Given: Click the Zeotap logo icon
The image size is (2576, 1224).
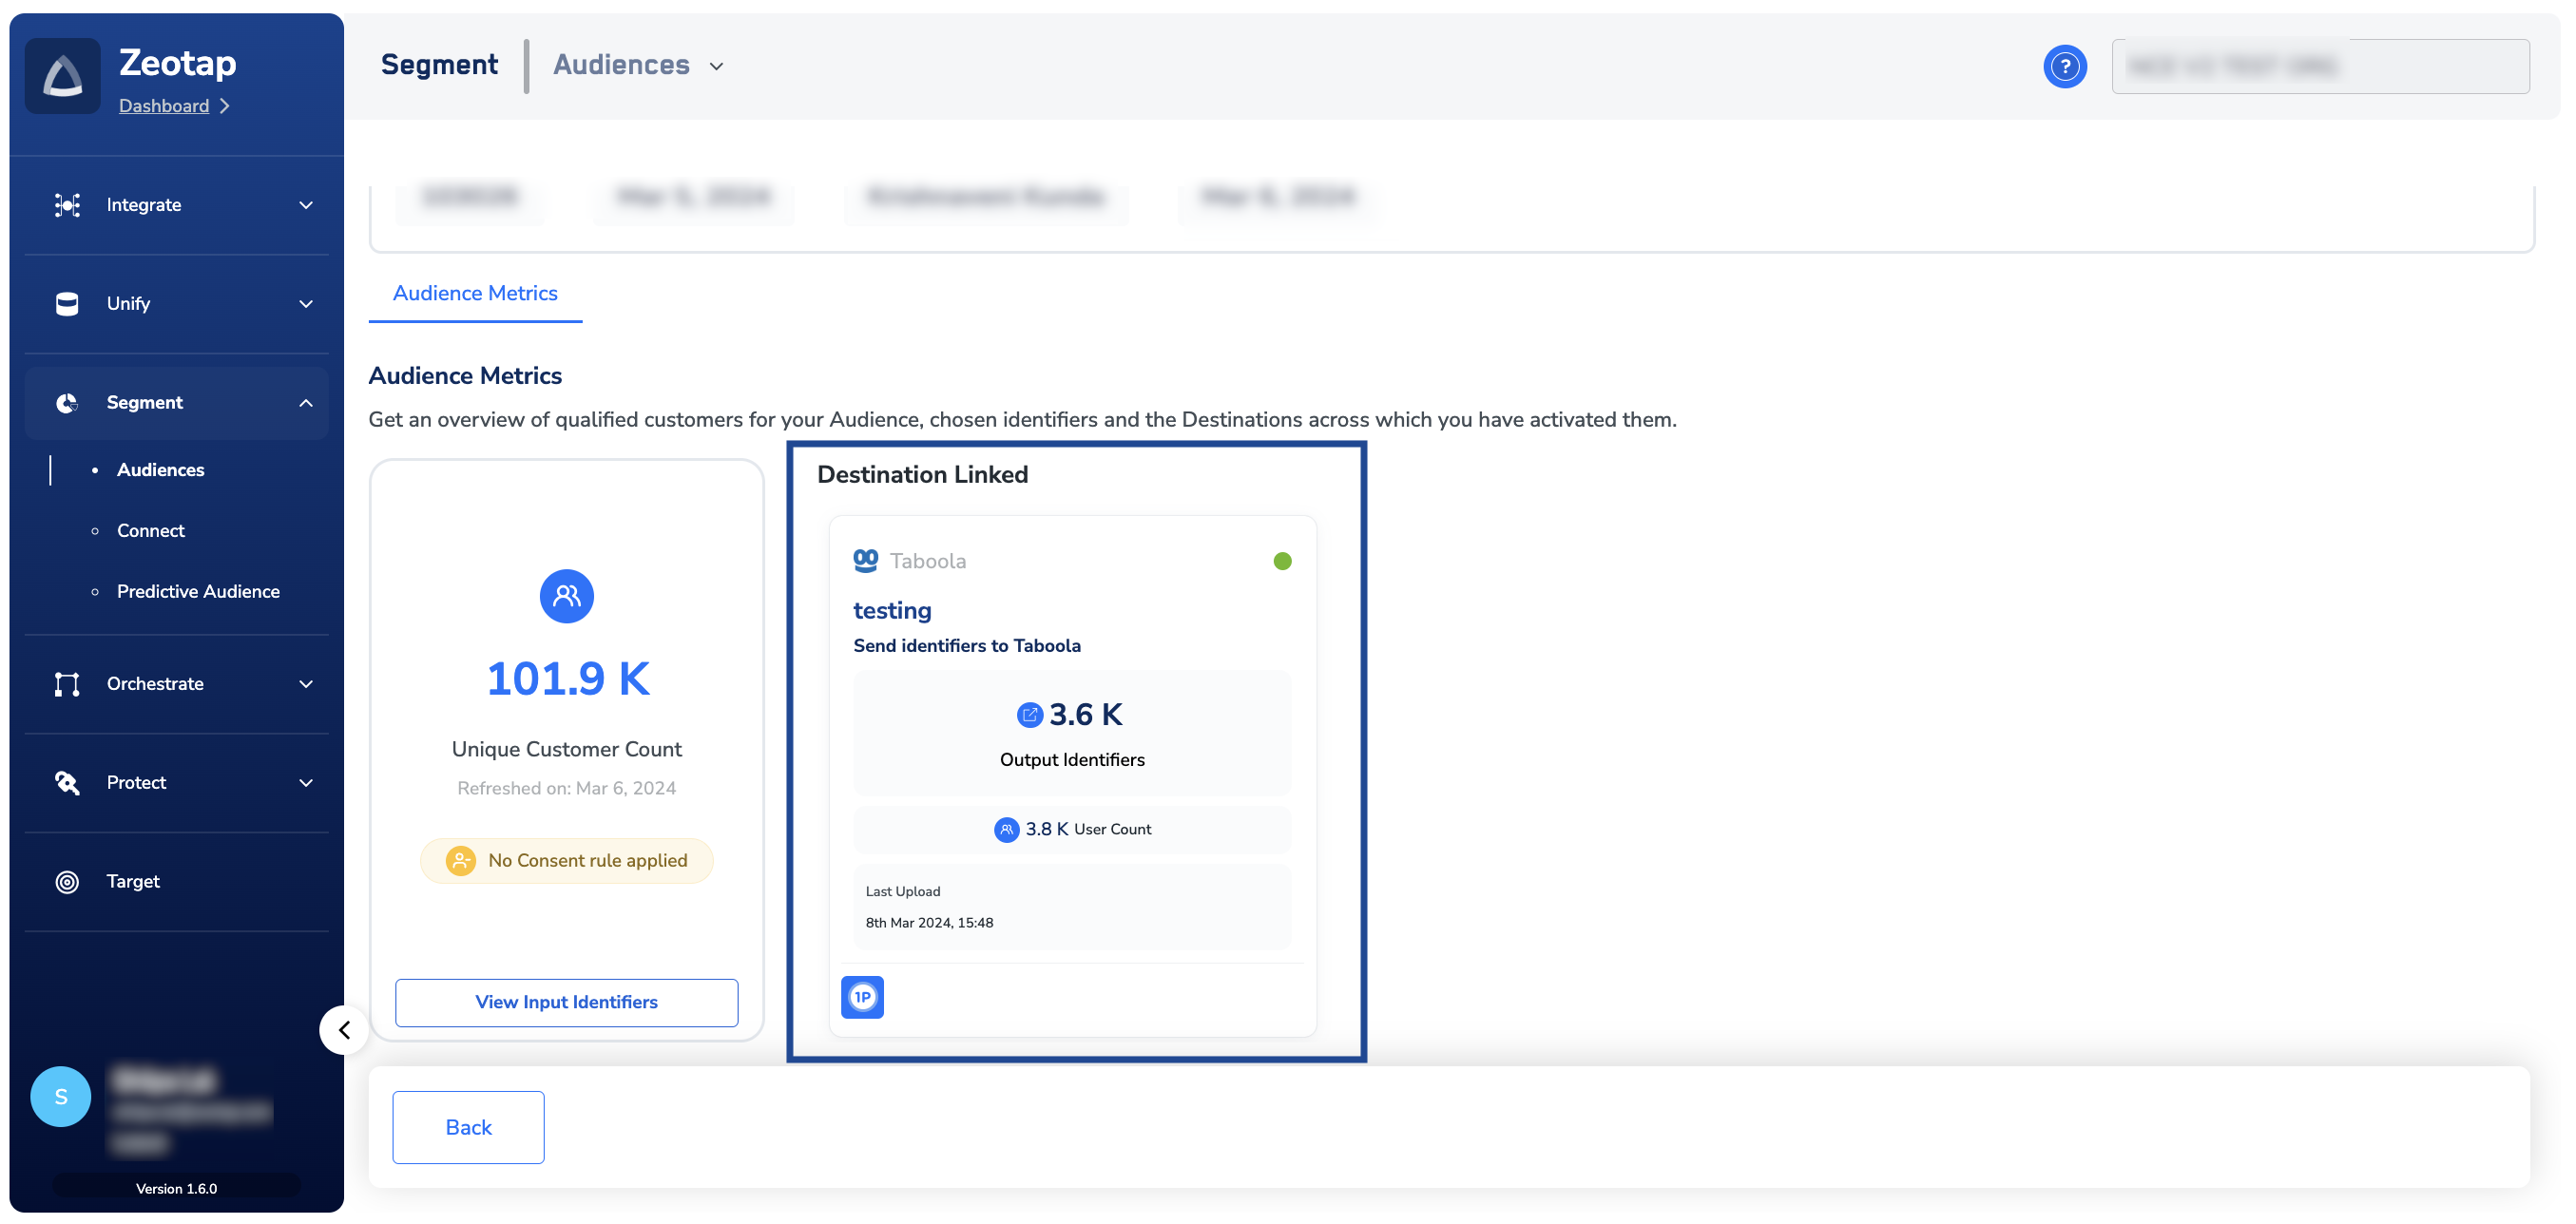Looking at the screenshot, I should pos(62,76).
